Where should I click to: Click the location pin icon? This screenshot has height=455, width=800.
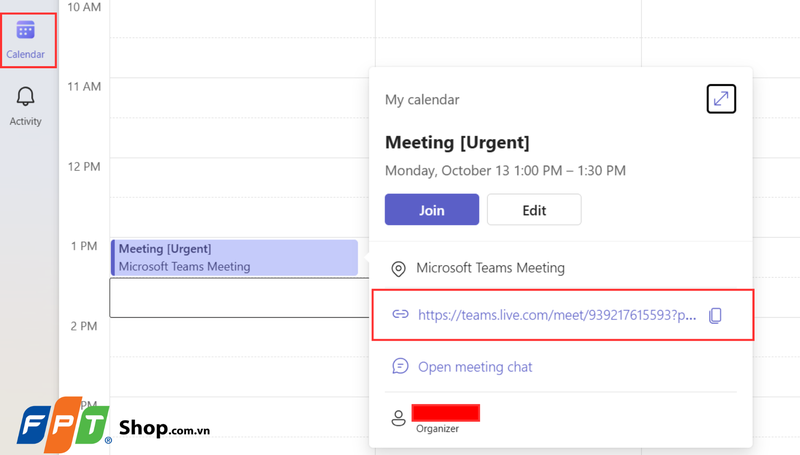pyautogui.click(x=398, y=269)
